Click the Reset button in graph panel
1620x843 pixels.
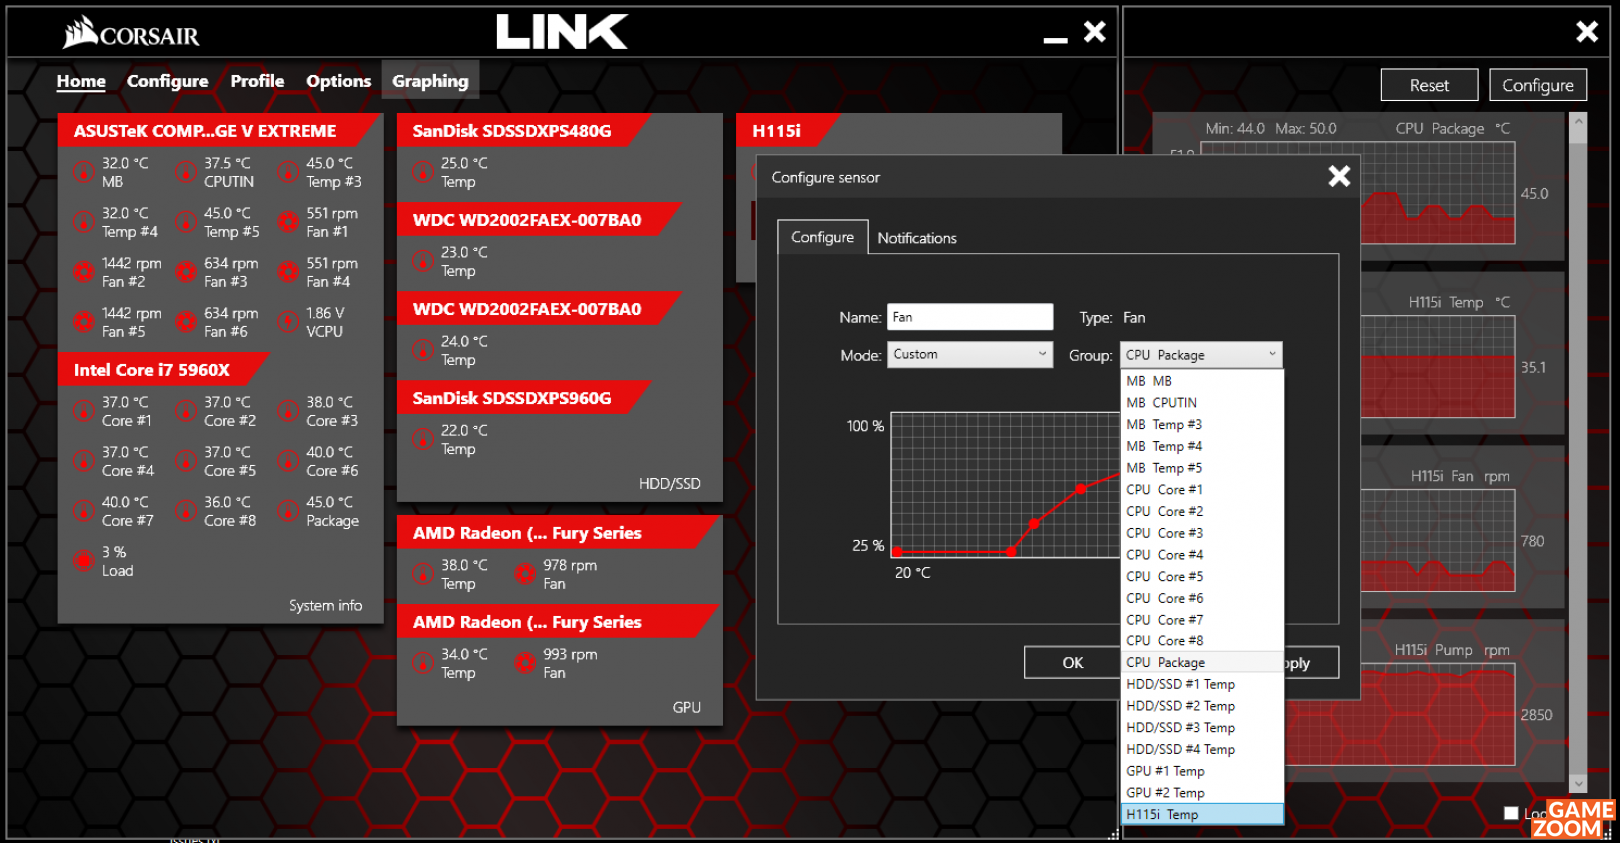[x=1429, y=85]
